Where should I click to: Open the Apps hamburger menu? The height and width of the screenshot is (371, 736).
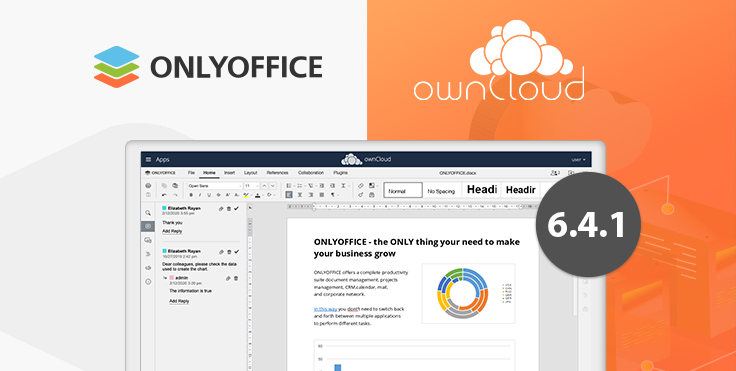[148, 159]
